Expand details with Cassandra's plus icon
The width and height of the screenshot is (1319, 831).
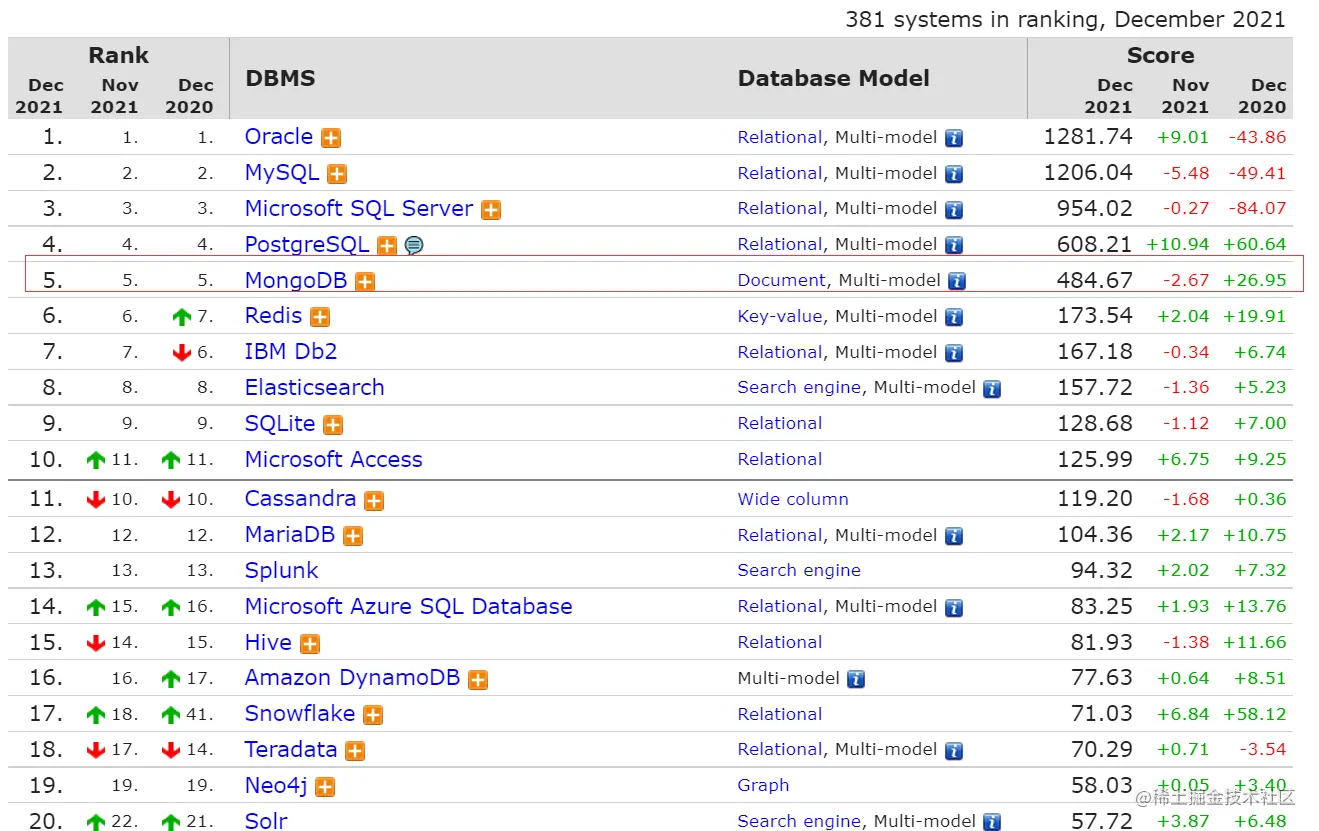tap(374, 500)
